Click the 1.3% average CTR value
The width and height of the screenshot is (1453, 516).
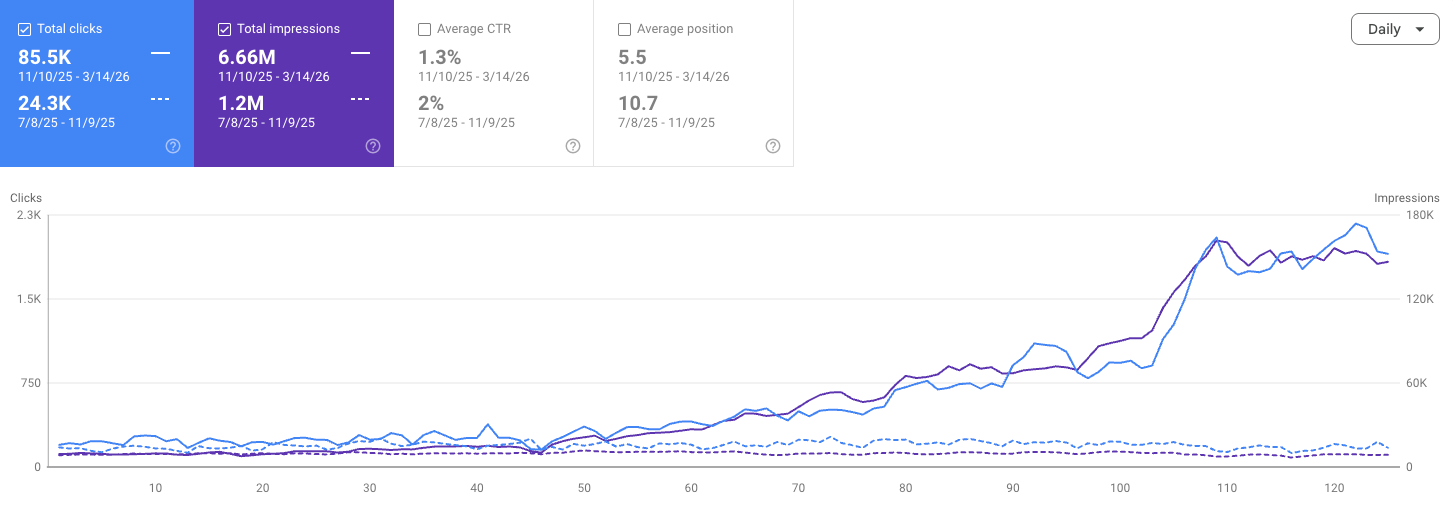tap(439, 57)
